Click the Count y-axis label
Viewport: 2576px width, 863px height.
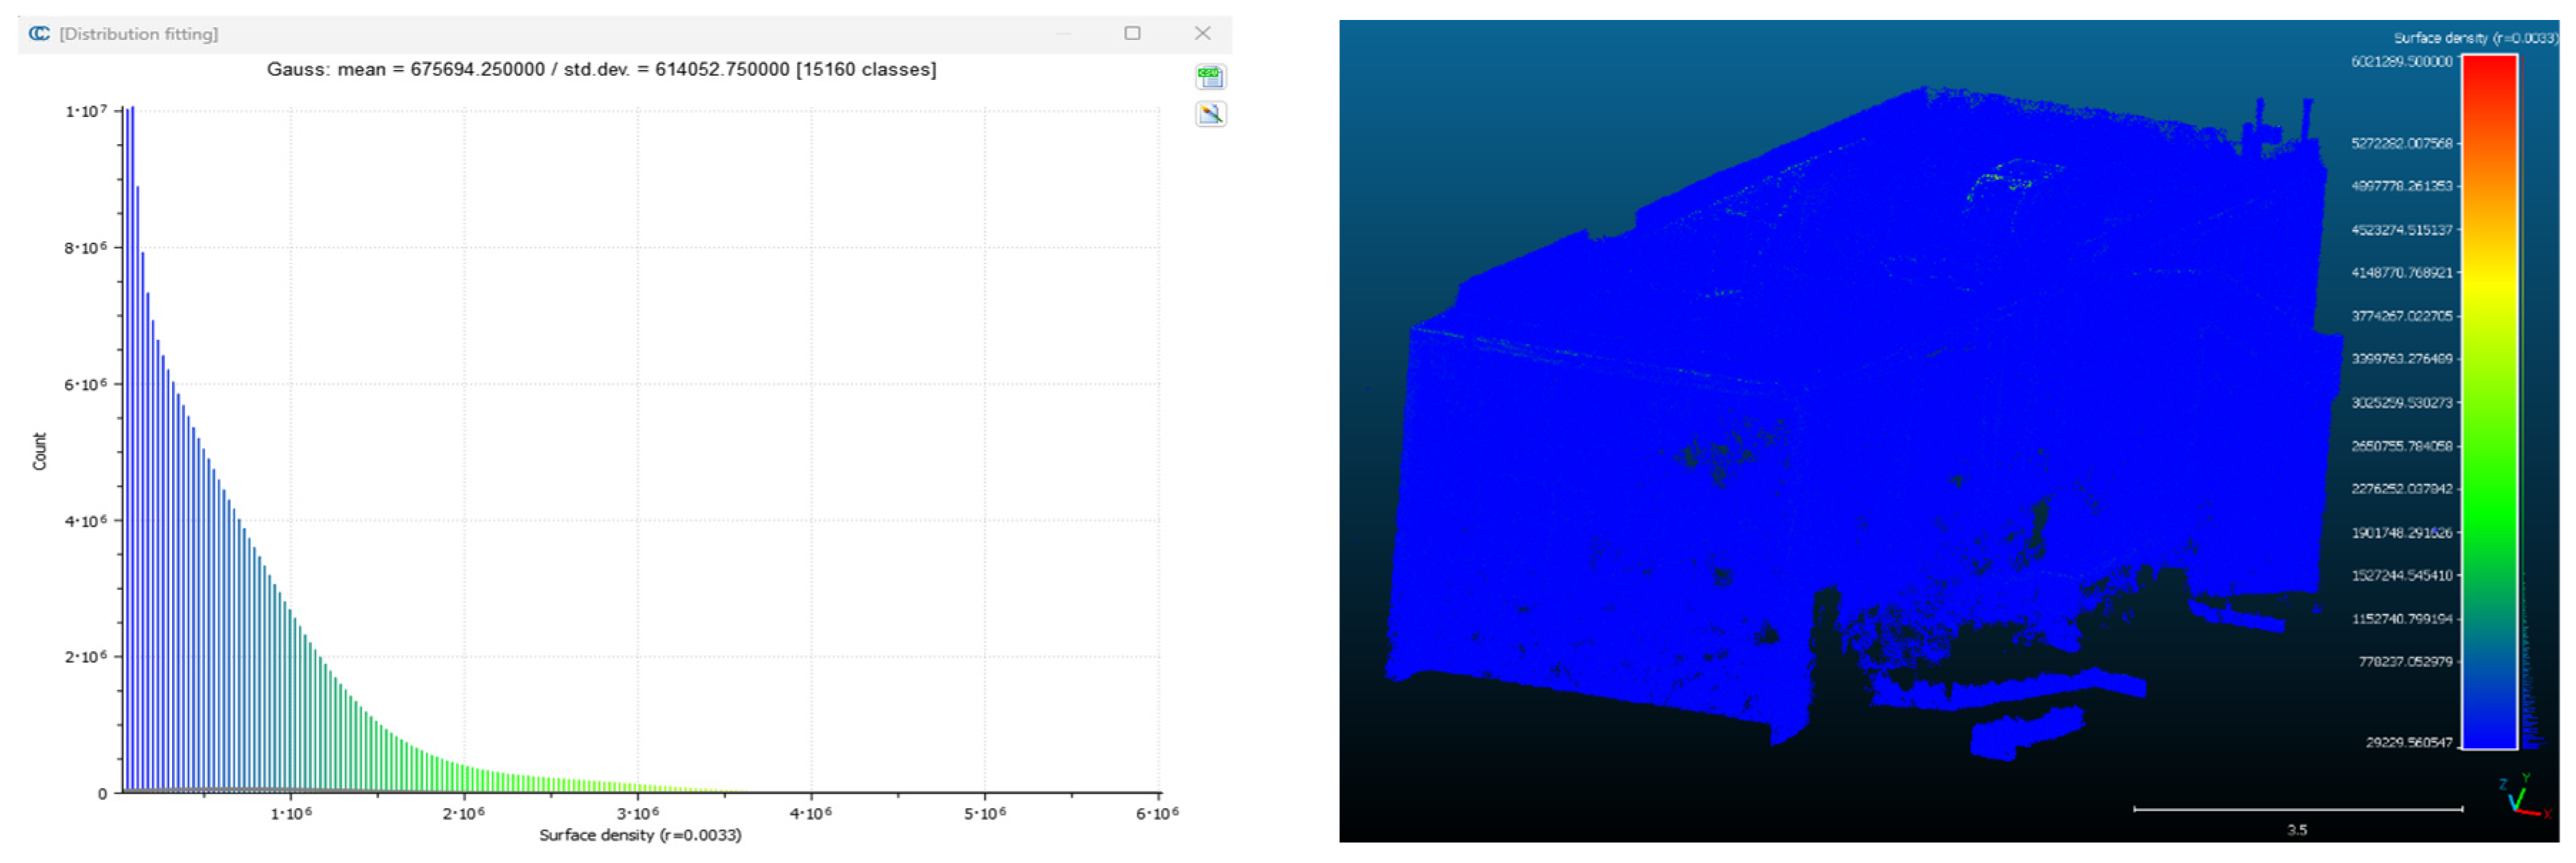pos(40,451)
